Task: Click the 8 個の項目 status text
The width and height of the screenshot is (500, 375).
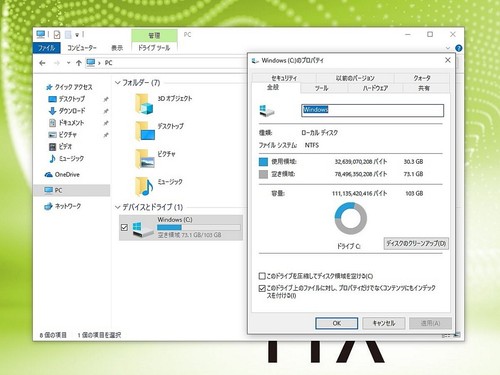Action: point(53,335)
